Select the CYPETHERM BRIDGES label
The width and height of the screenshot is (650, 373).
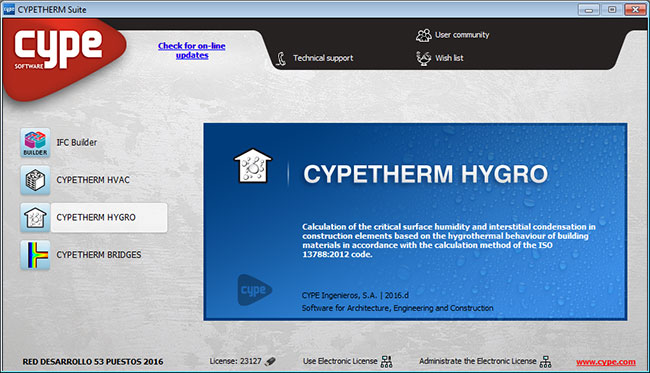99,255
